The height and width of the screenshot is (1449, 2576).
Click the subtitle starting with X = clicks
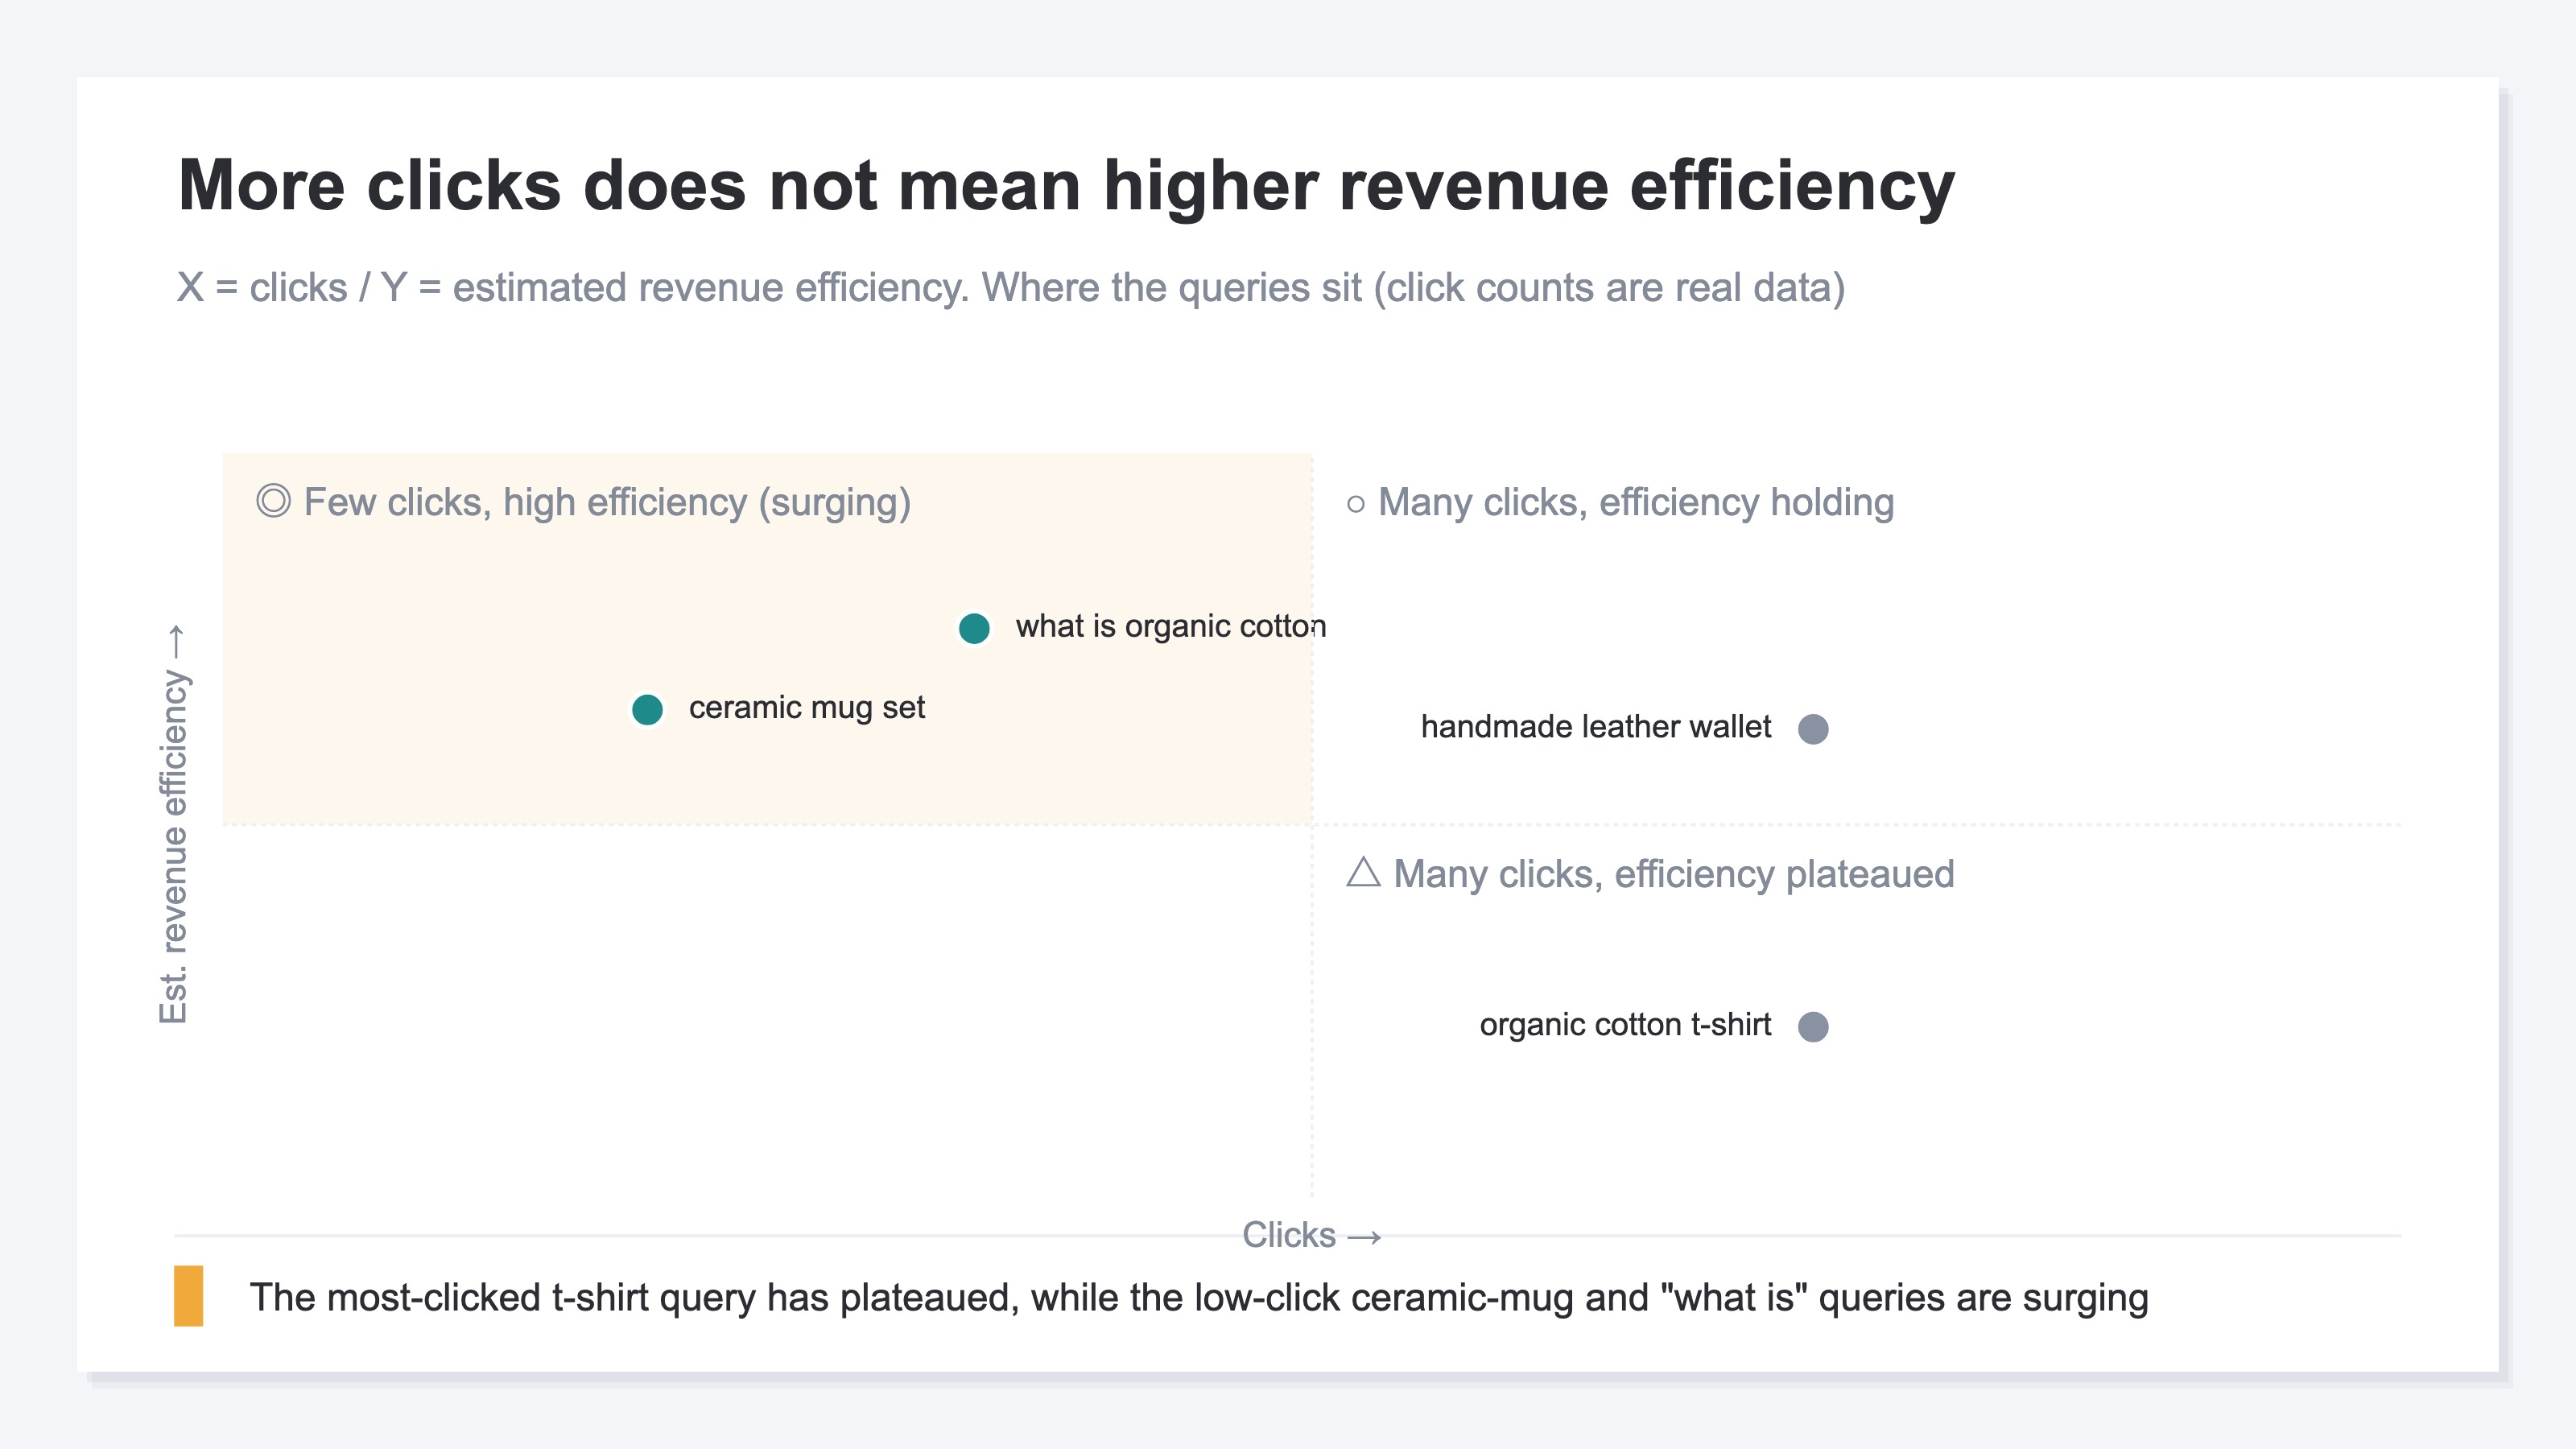click(x=1011, y=288)
